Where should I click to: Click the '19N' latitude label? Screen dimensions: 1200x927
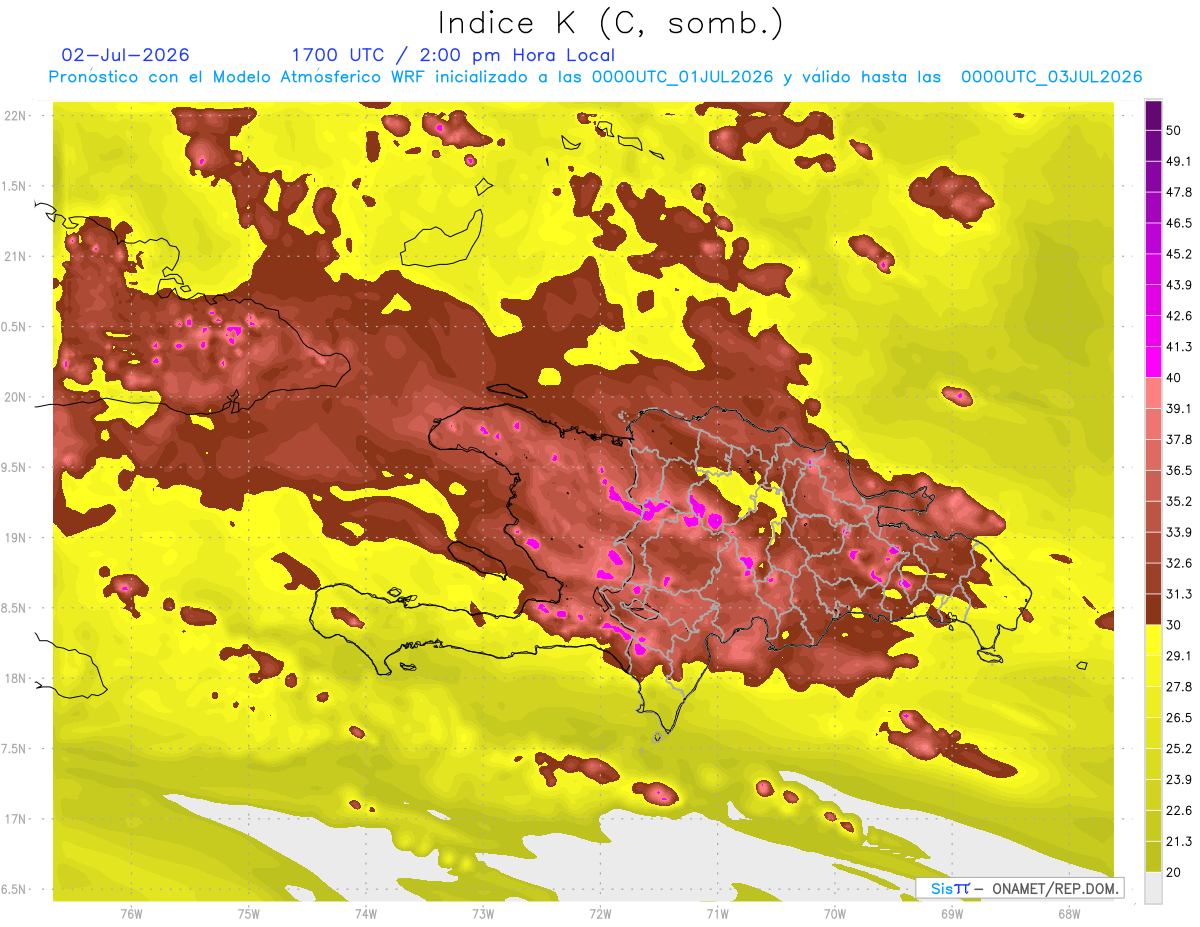(16, 538)
